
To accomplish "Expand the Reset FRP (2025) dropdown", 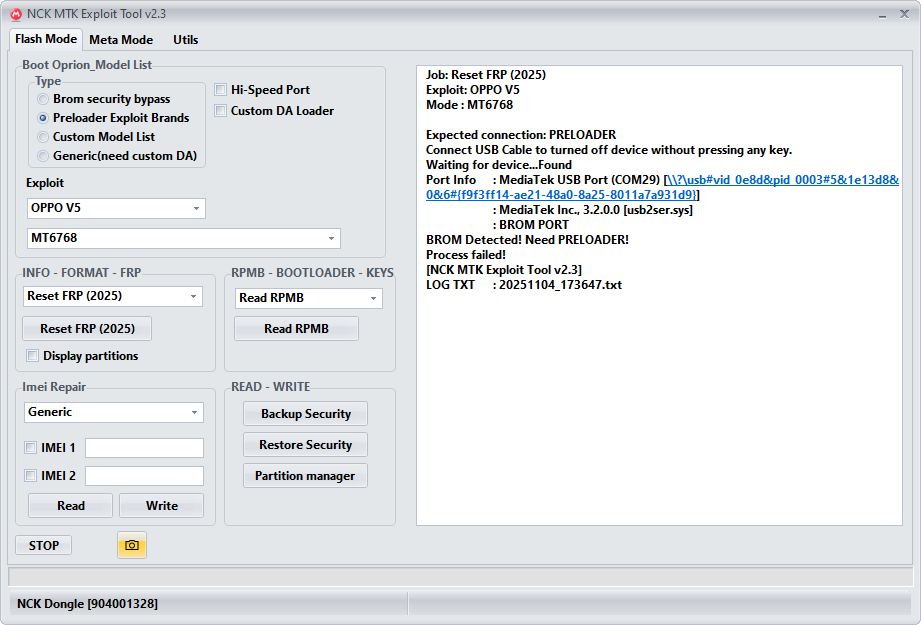I will coord(113,296).
